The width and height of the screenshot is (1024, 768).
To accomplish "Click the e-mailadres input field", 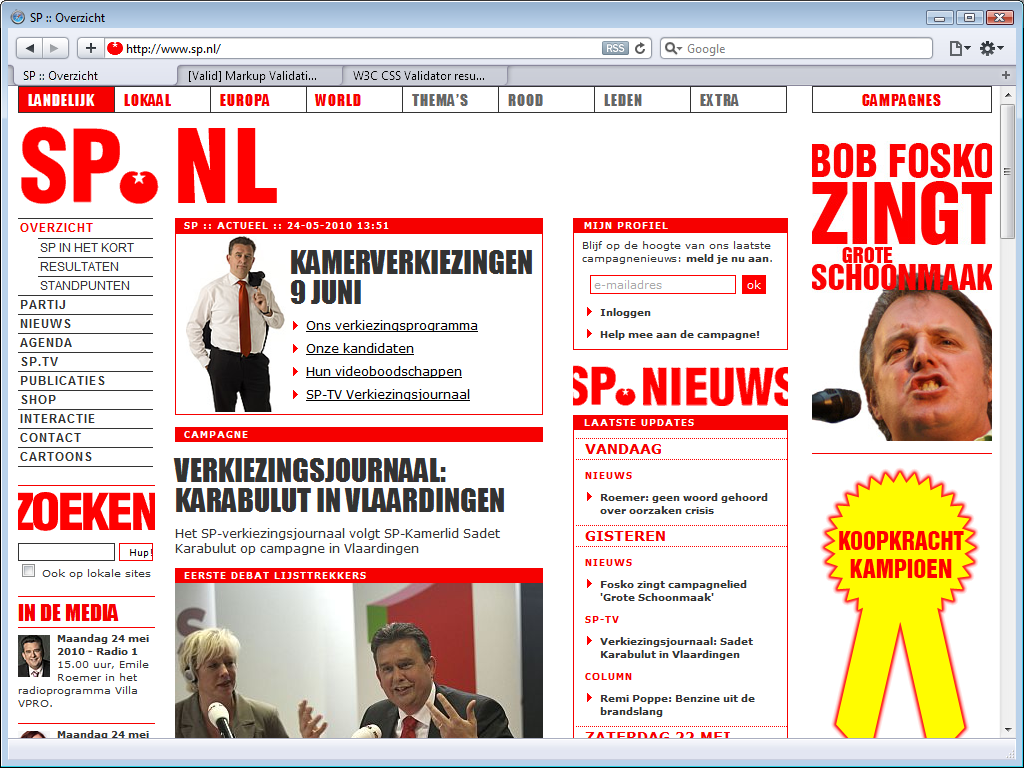I will (x=663, y=285).
